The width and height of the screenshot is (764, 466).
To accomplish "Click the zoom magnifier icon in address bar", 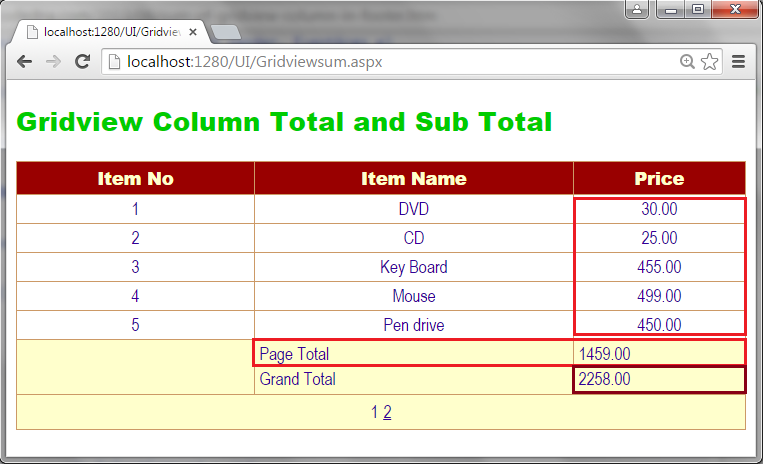I will [687, 61].
